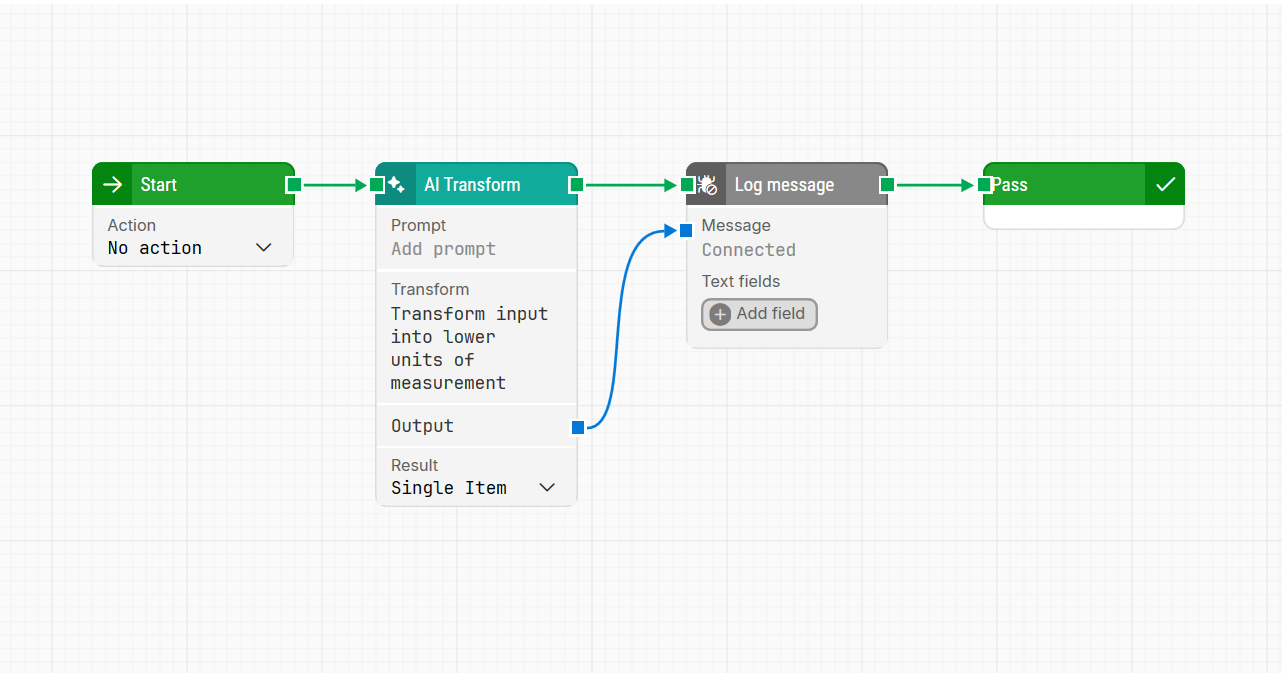
Task: Click the plus icon in Add field
Action: point(720,314)
